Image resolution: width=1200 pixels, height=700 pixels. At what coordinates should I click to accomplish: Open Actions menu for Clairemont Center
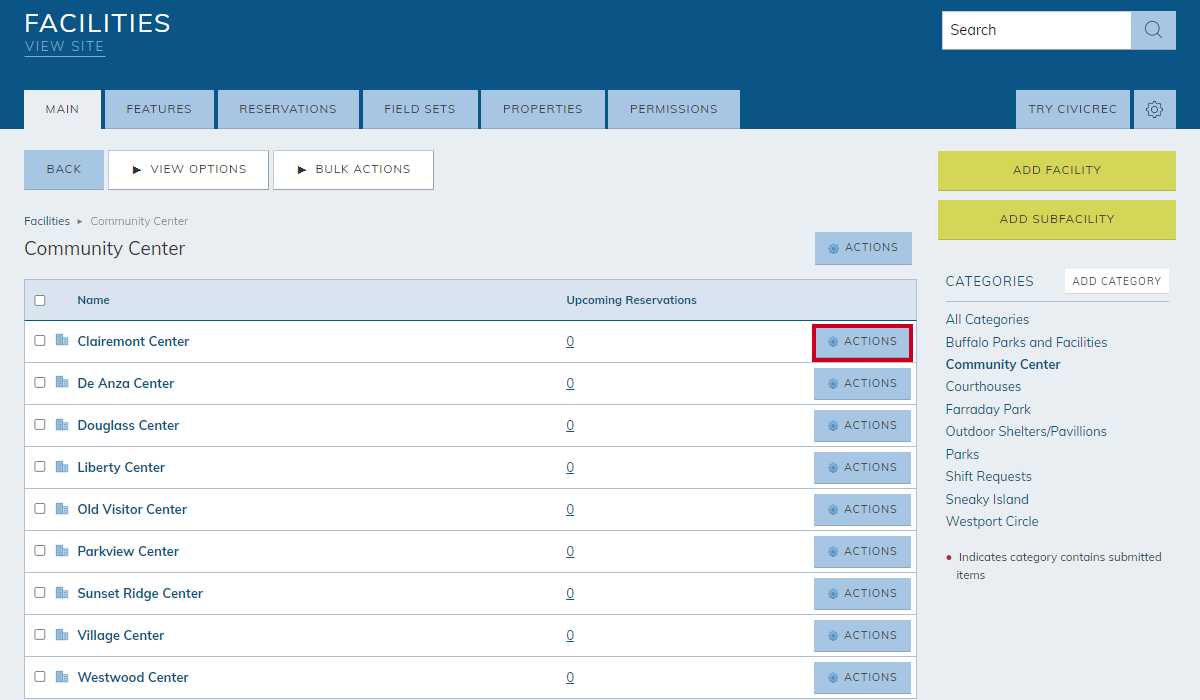point(862,342)
